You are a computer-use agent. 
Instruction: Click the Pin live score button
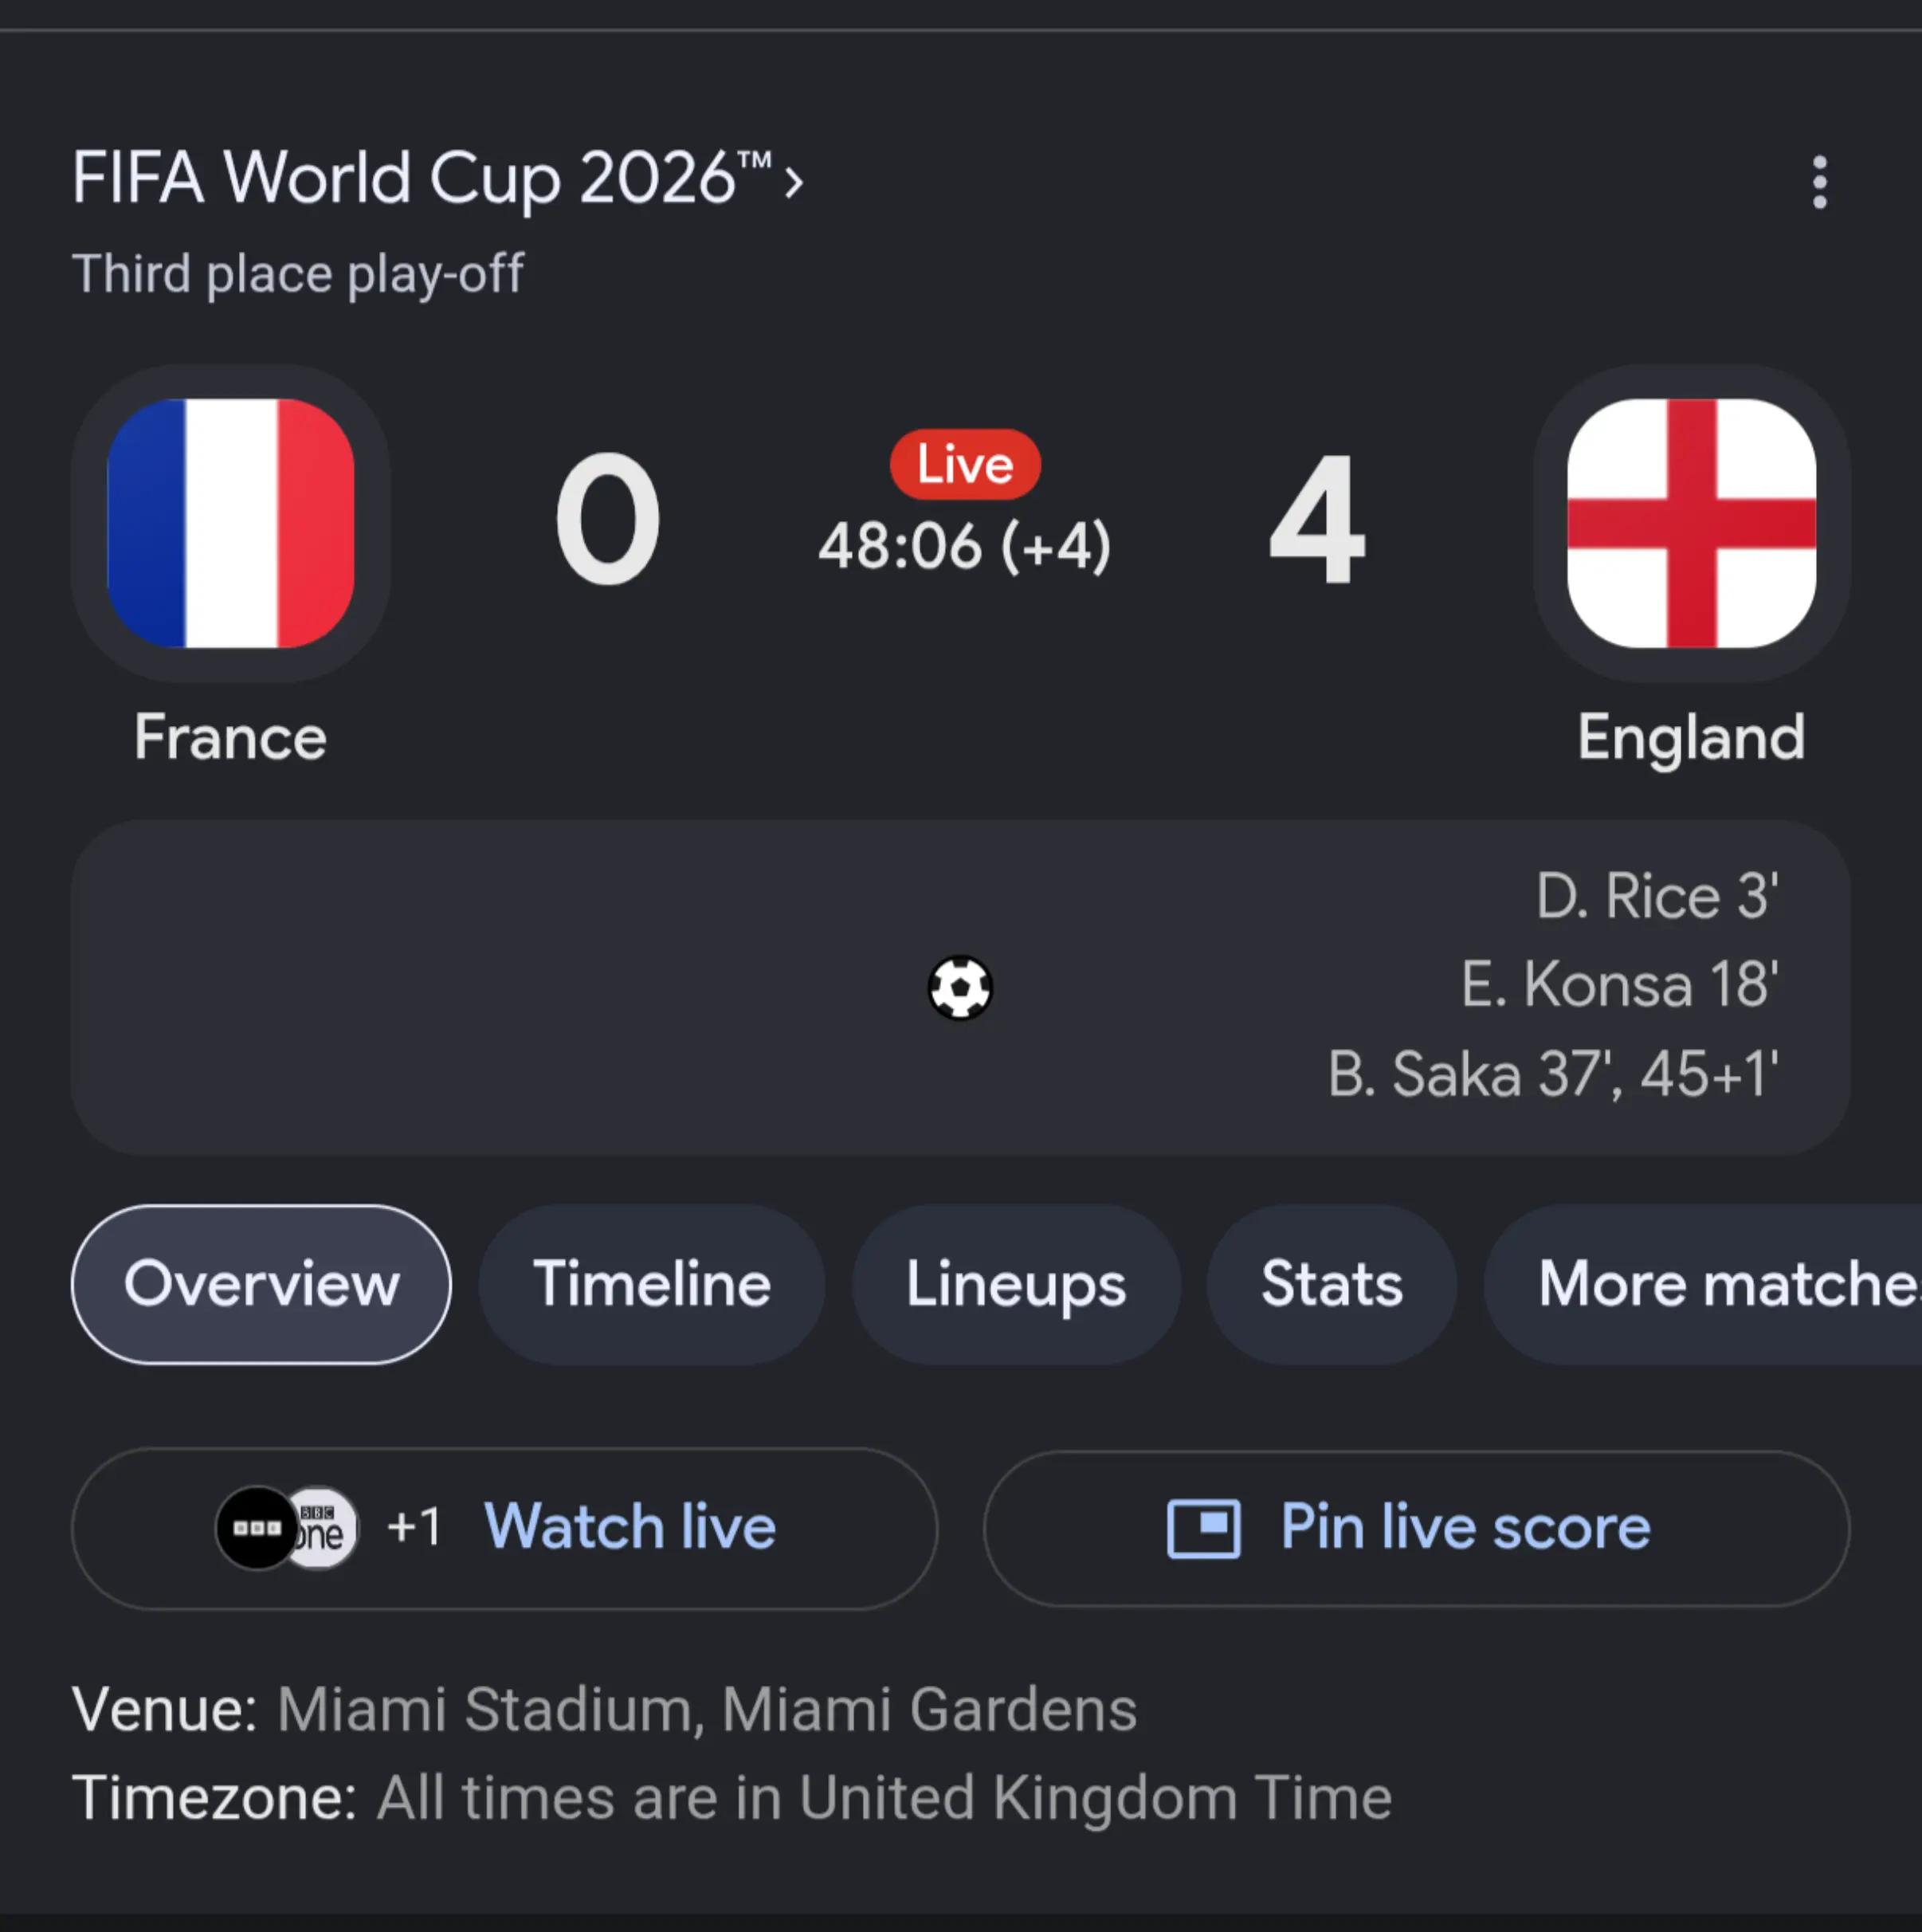point(1416,1528)
